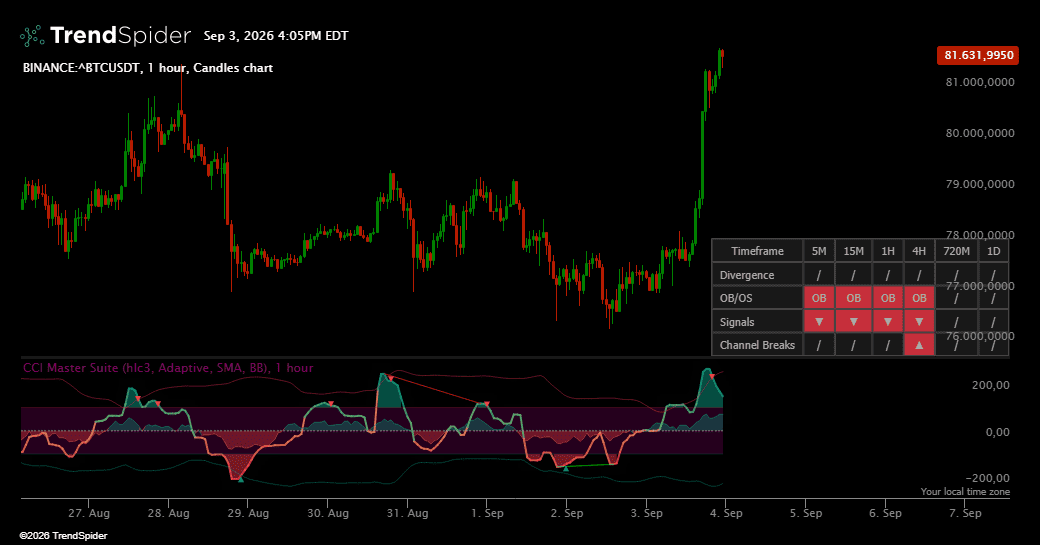Click the 30. Aug date axis label

(x=328, y=513)
